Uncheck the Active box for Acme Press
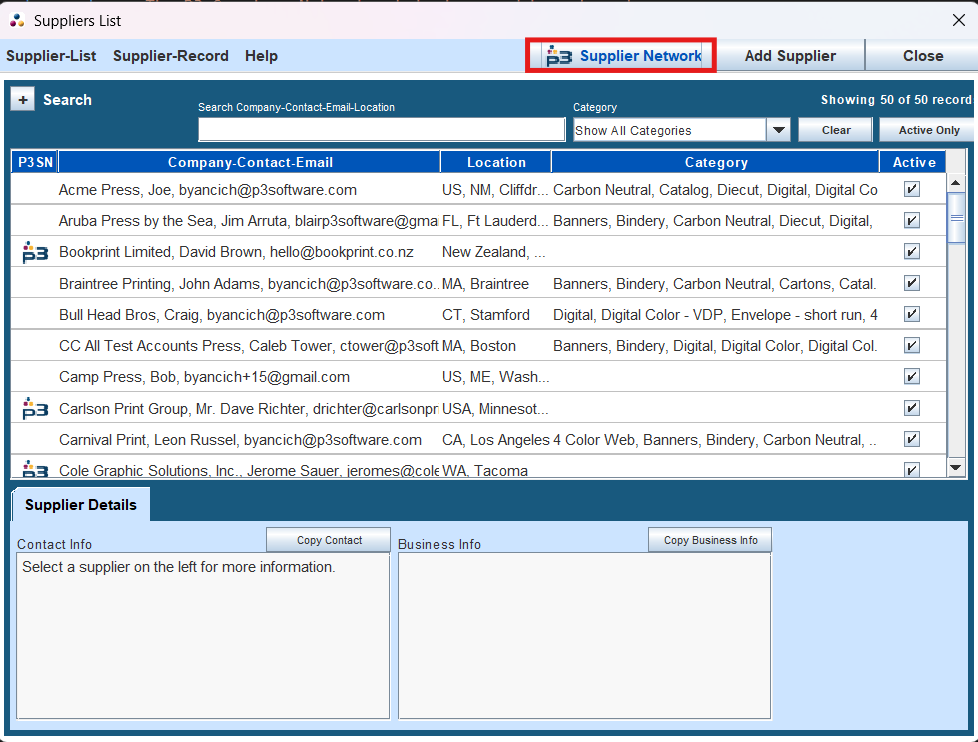978x742 pixels. [x=911, y=190]
